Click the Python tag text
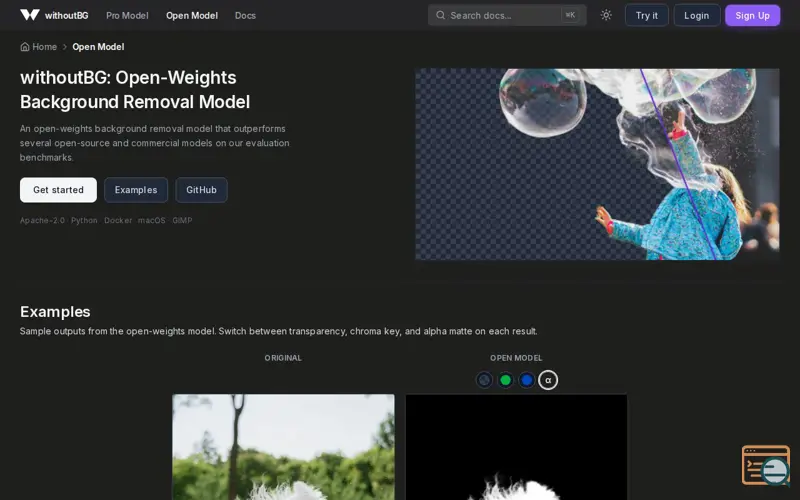Image resolution: width=800 pixels, height=500 pixels. coord(84,220)
